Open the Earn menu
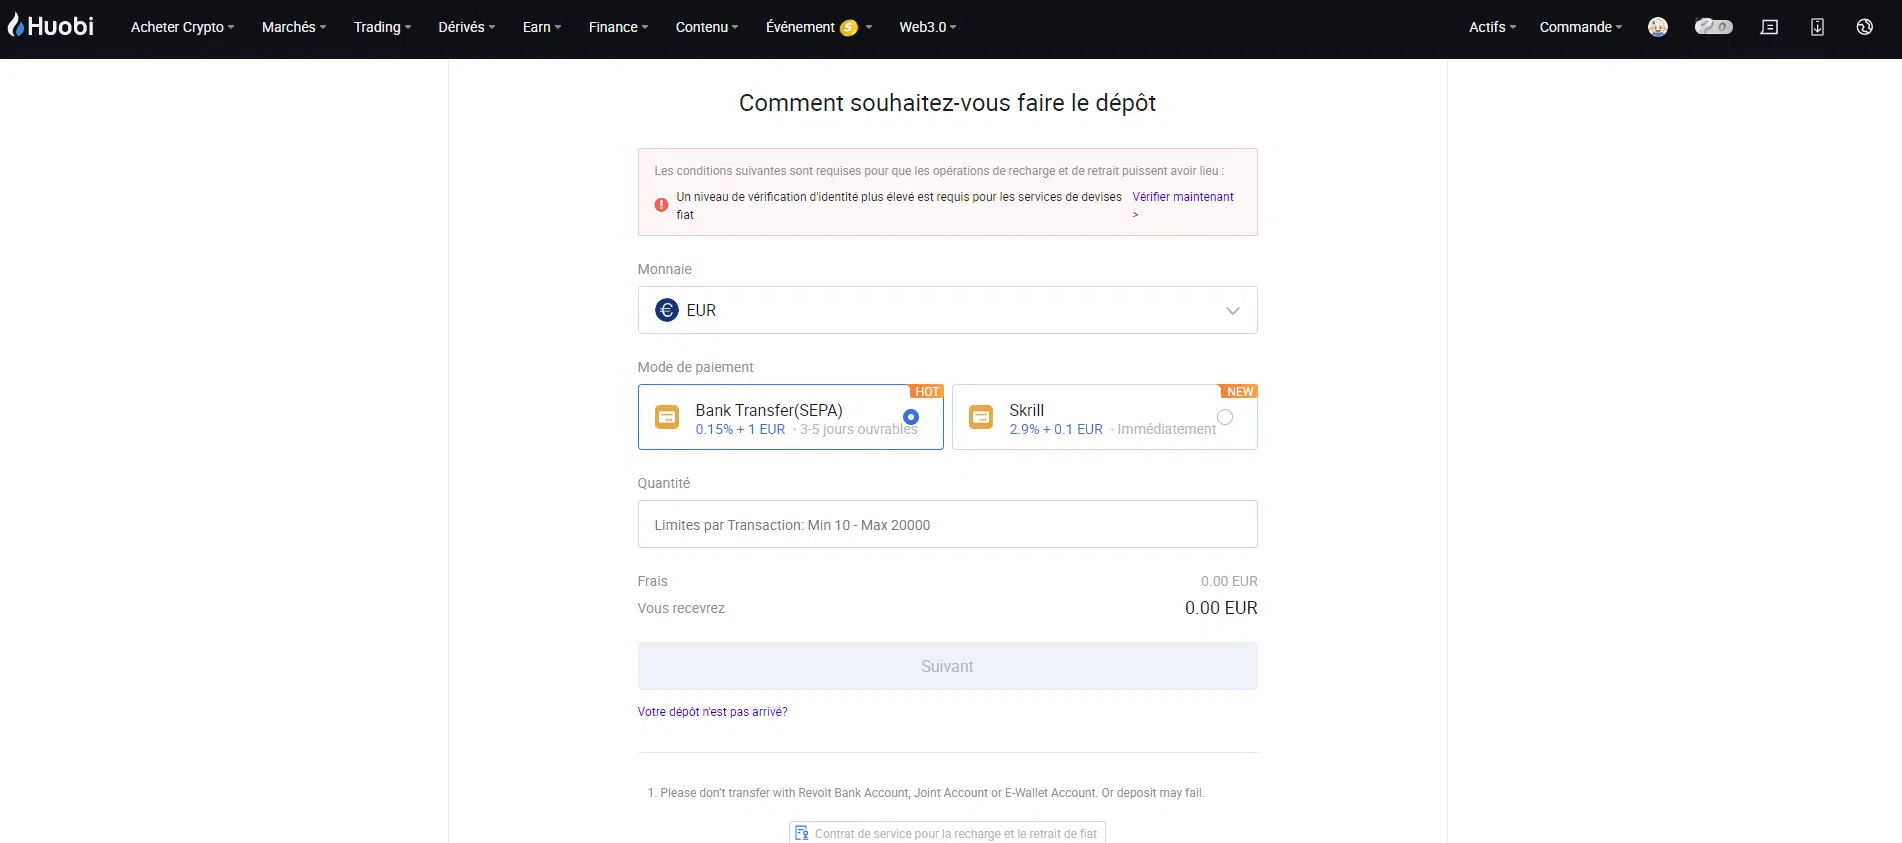Viewport: 1902px width, 843px height. click(x=542, y=27)
